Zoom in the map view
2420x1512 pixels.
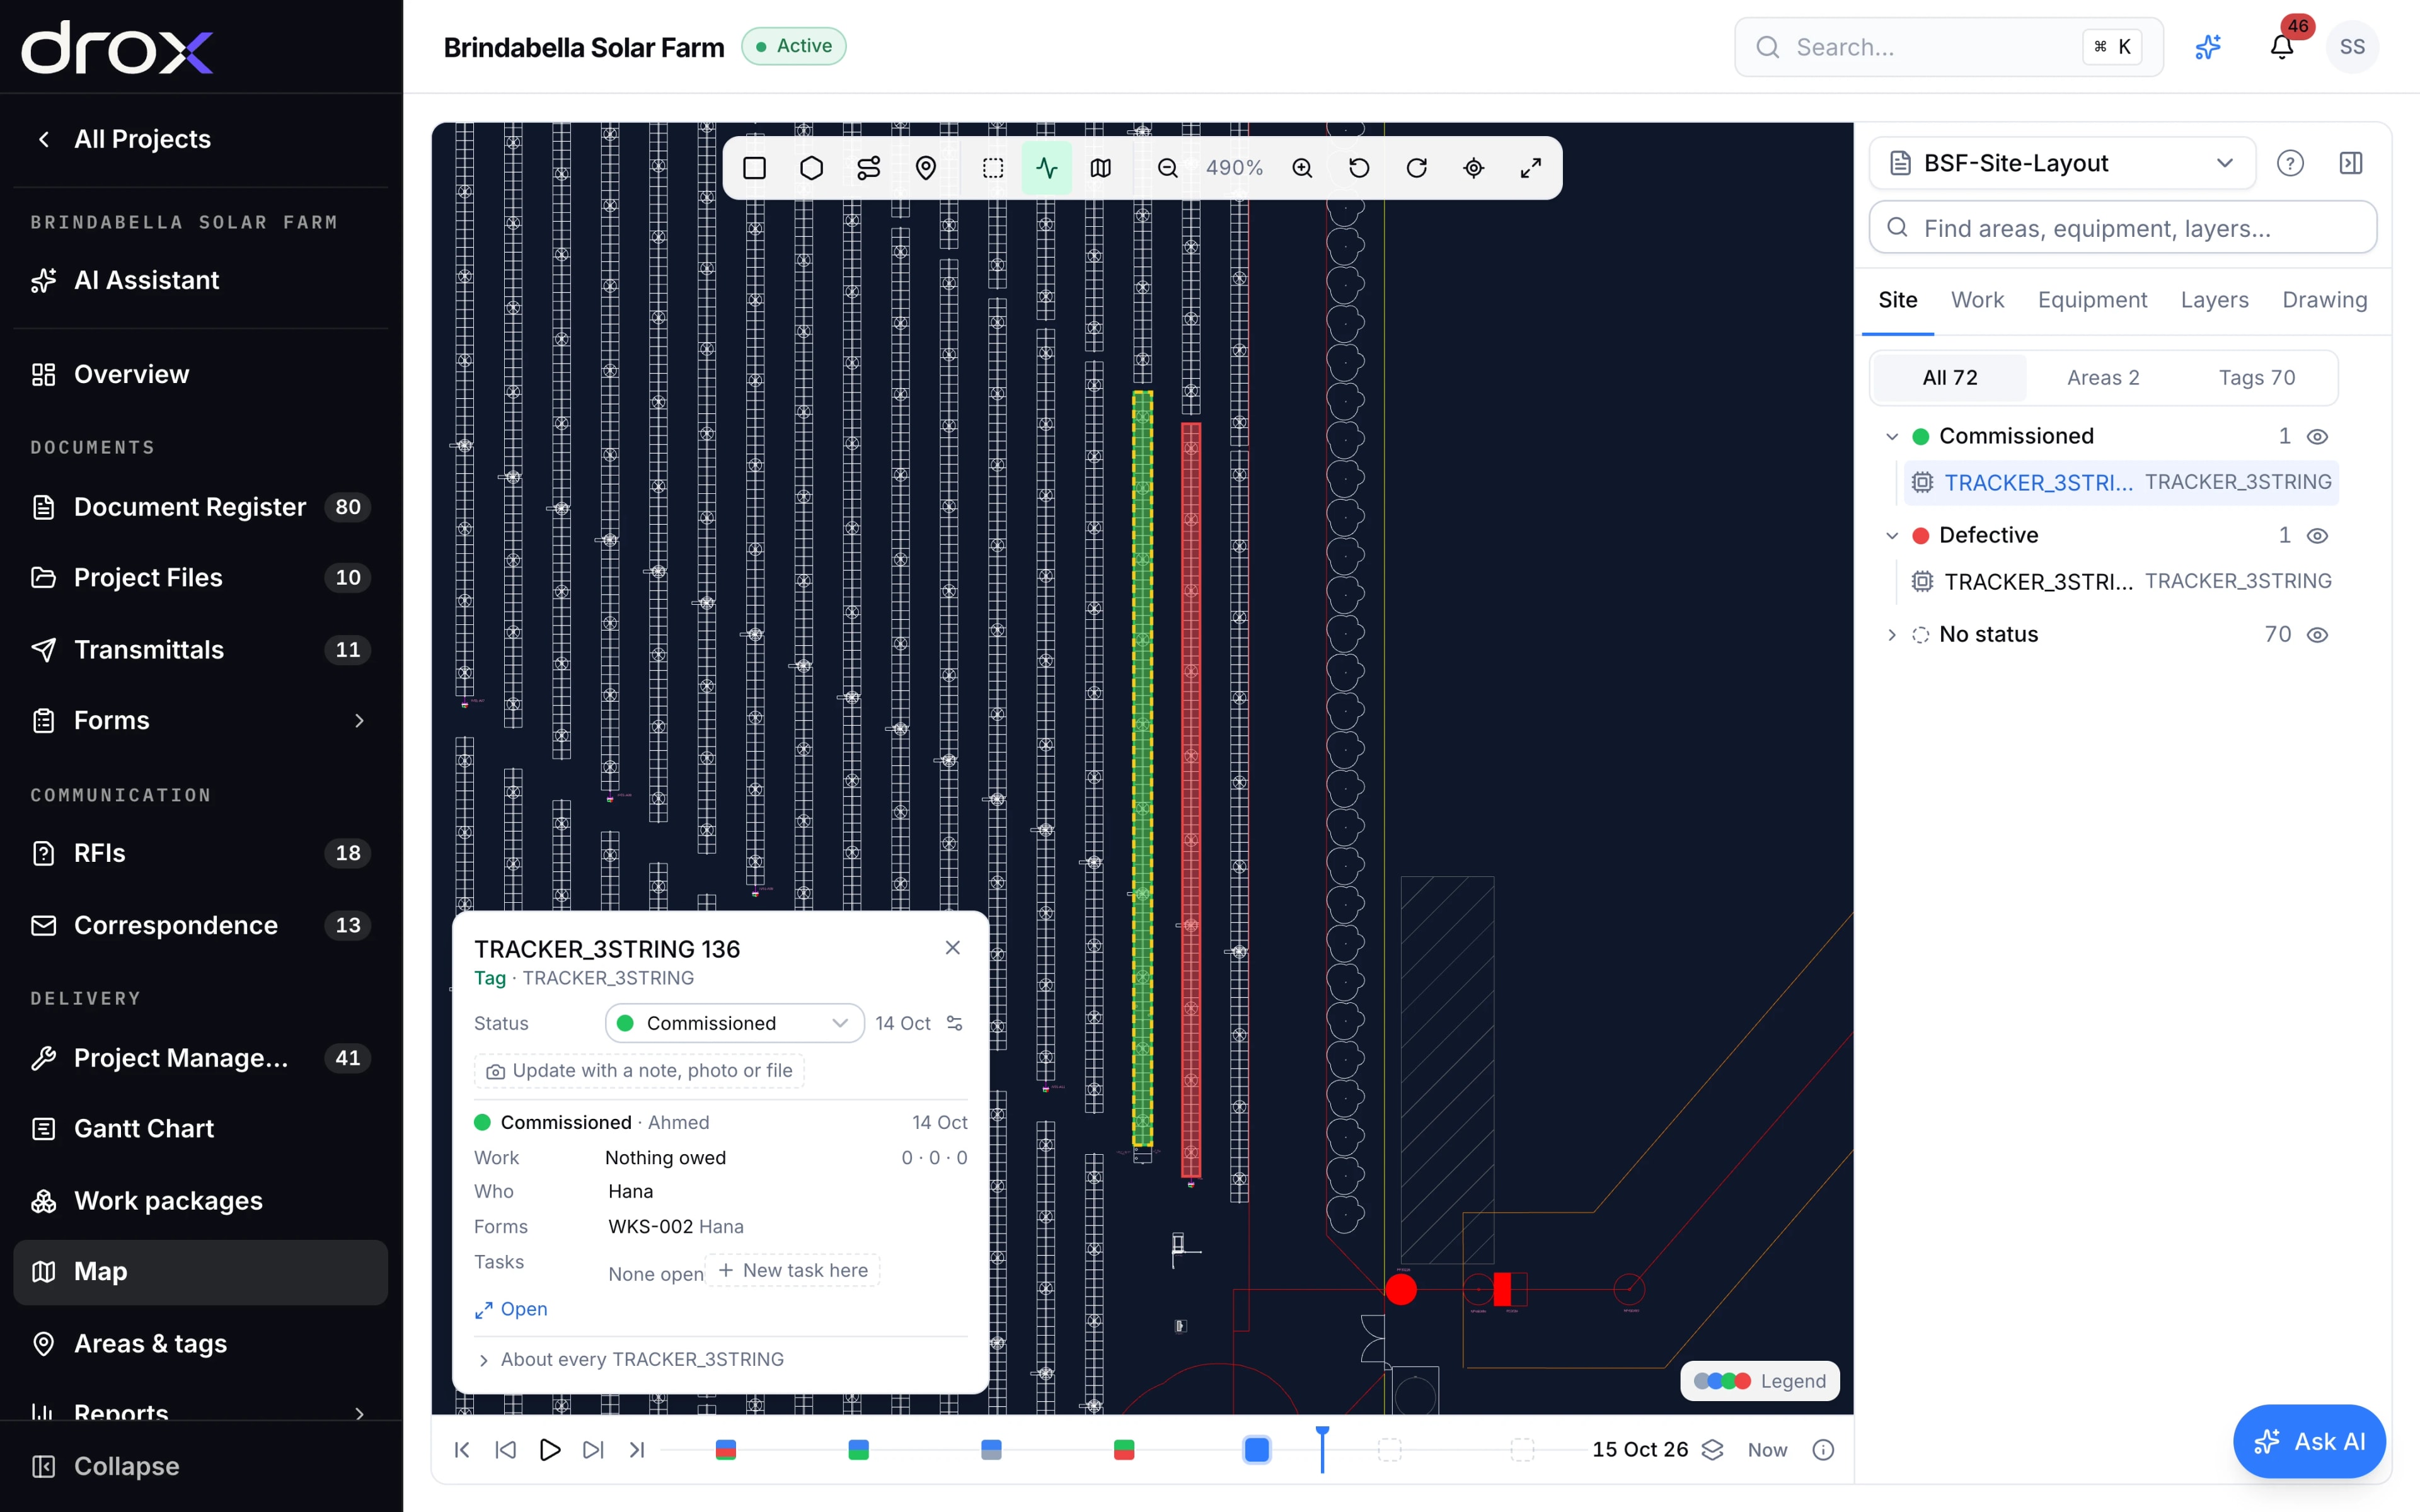tap(1302, 168)
